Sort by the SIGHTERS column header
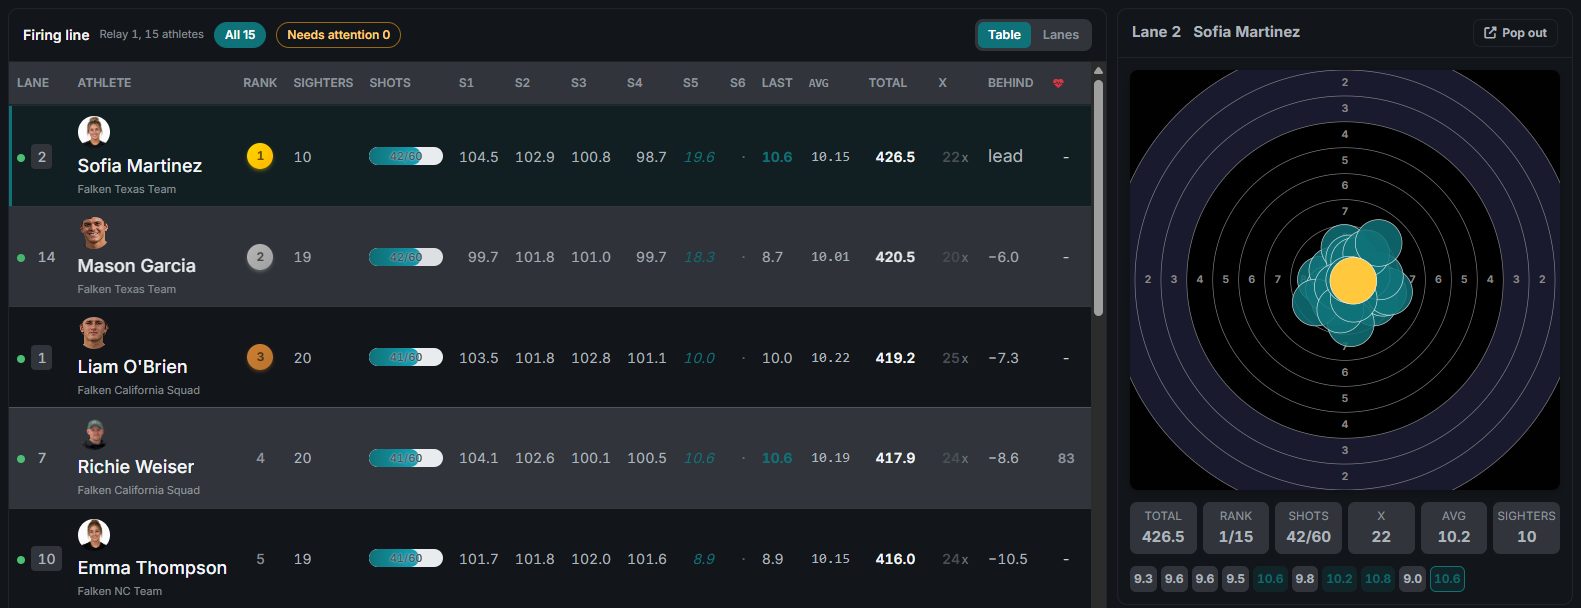Viewport: 1581px width, 608px height. (x=323, y=83)
